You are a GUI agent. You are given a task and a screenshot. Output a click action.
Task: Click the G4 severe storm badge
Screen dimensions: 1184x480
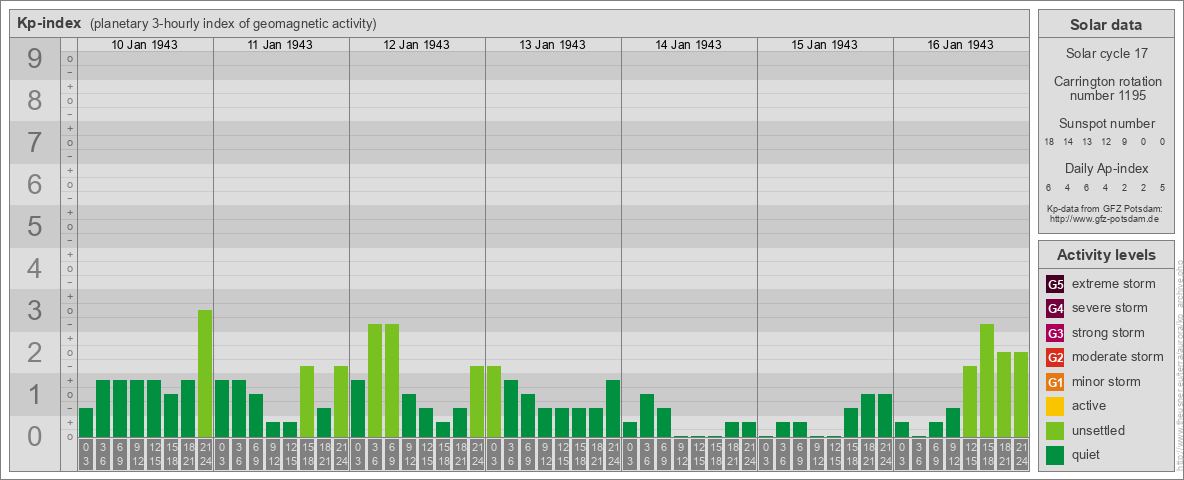(1055, 309)
